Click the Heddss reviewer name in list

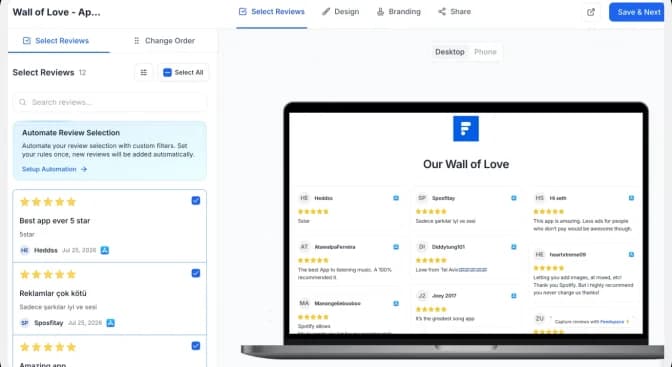click(x=46, y=250)
